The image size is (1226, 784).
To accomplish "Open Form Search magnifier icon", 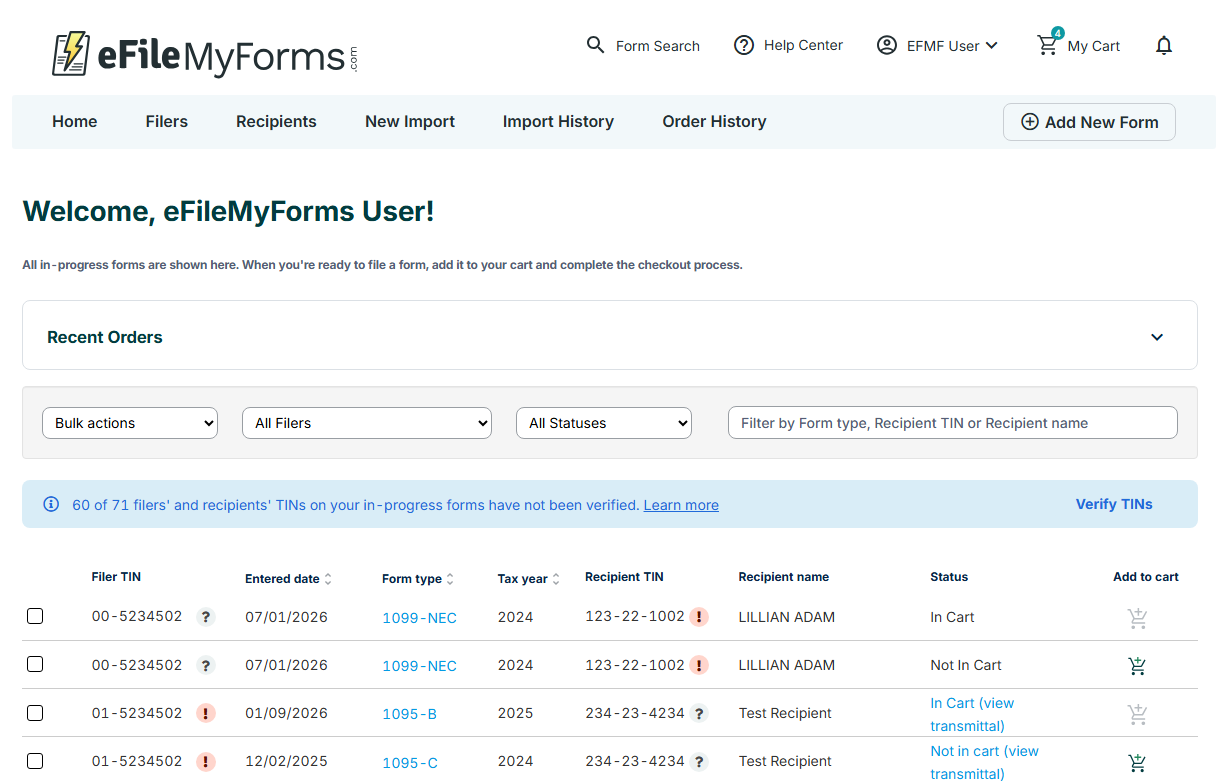I will [x=595, y=45].
